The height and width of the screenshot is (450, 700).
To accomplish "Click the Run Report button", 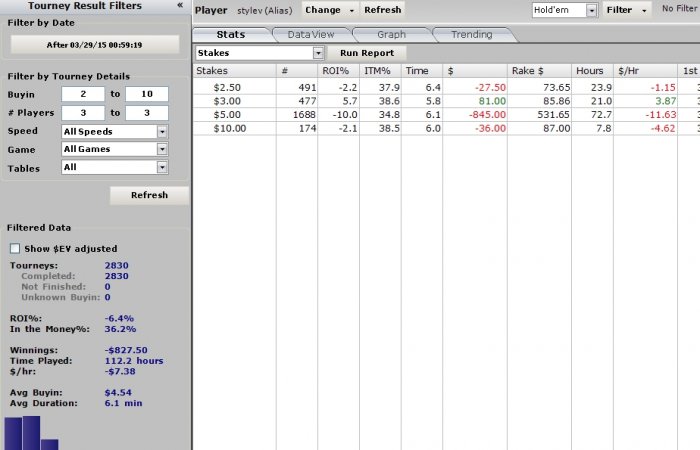I will (x=367, y=53).
